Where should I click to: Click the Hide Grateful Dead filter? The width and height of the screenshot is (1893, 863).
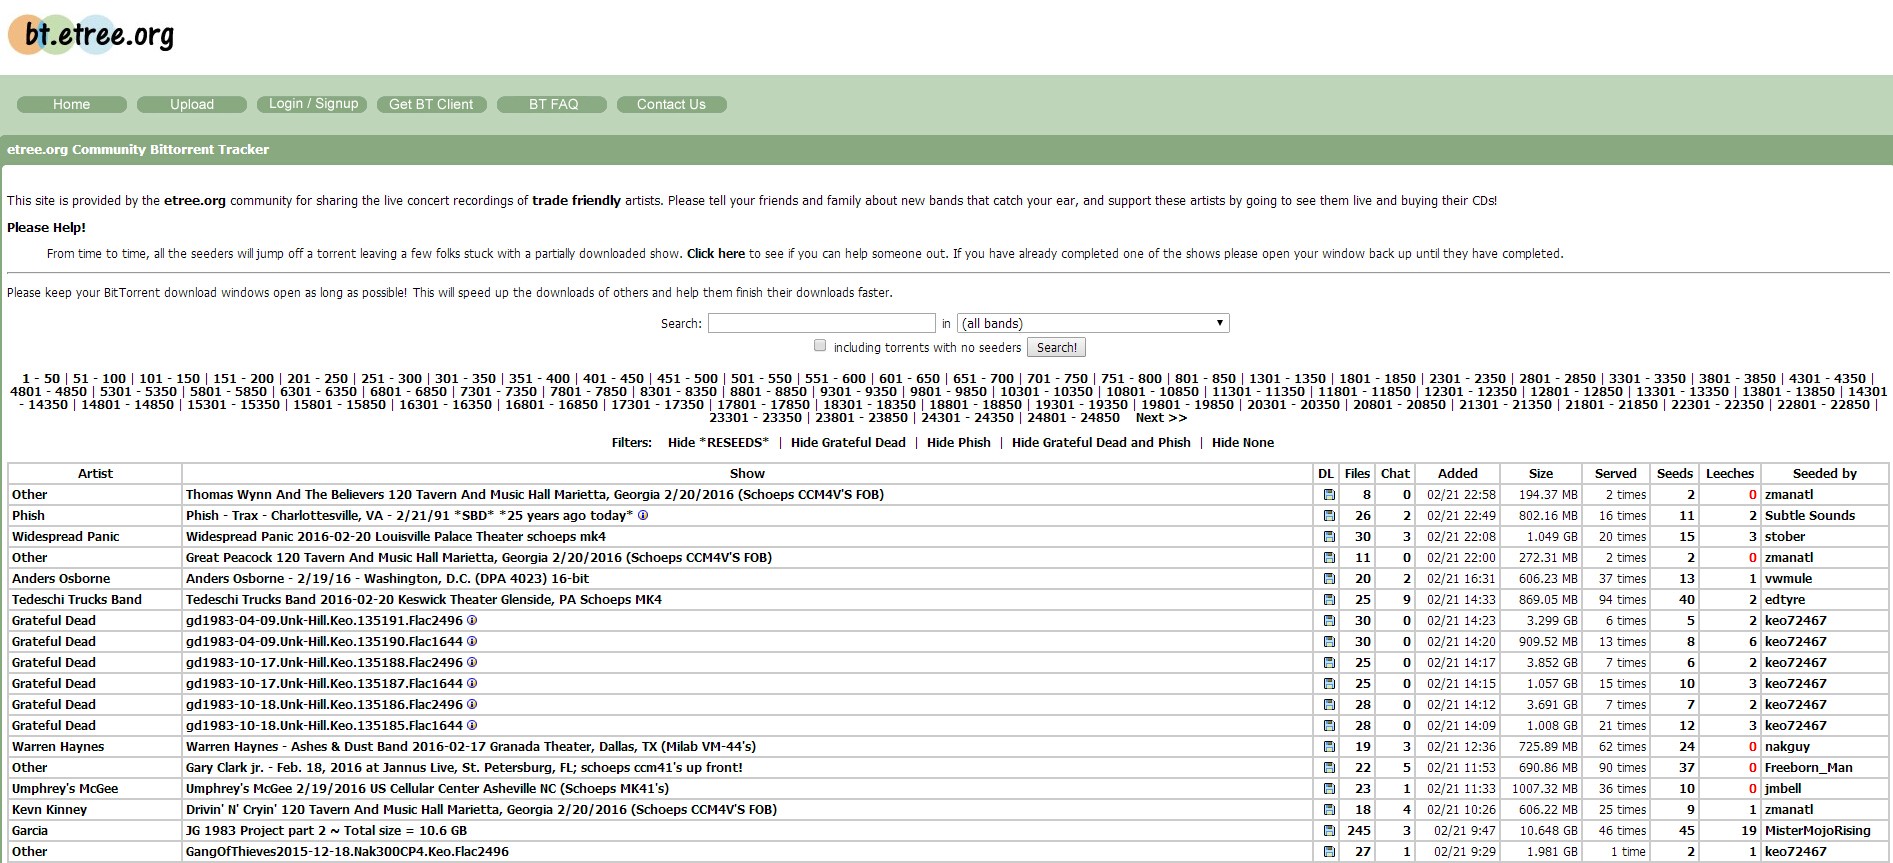(x=848, y=443)
